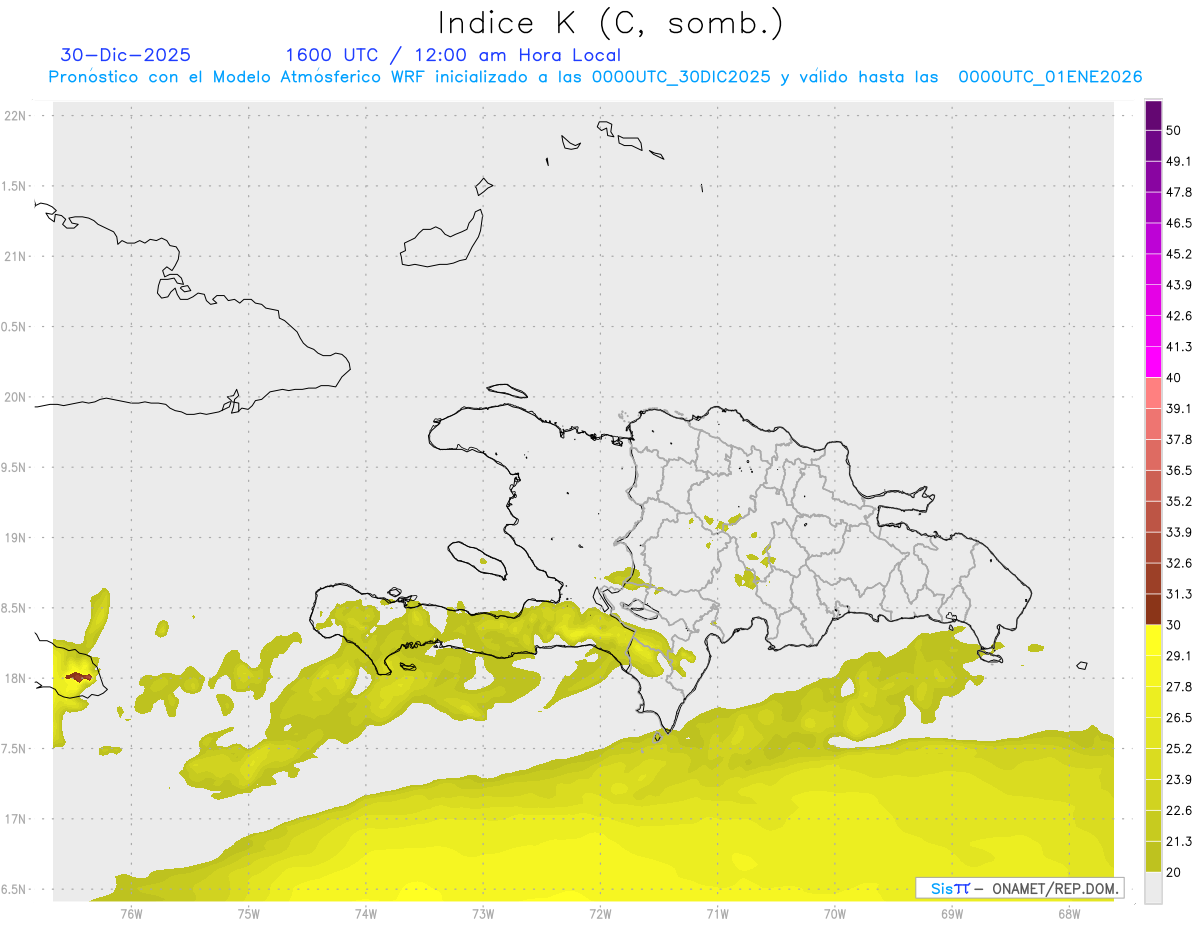
Task: Pick the dark brown legend band between 30 and 31.3
Action: point(1153,610)
